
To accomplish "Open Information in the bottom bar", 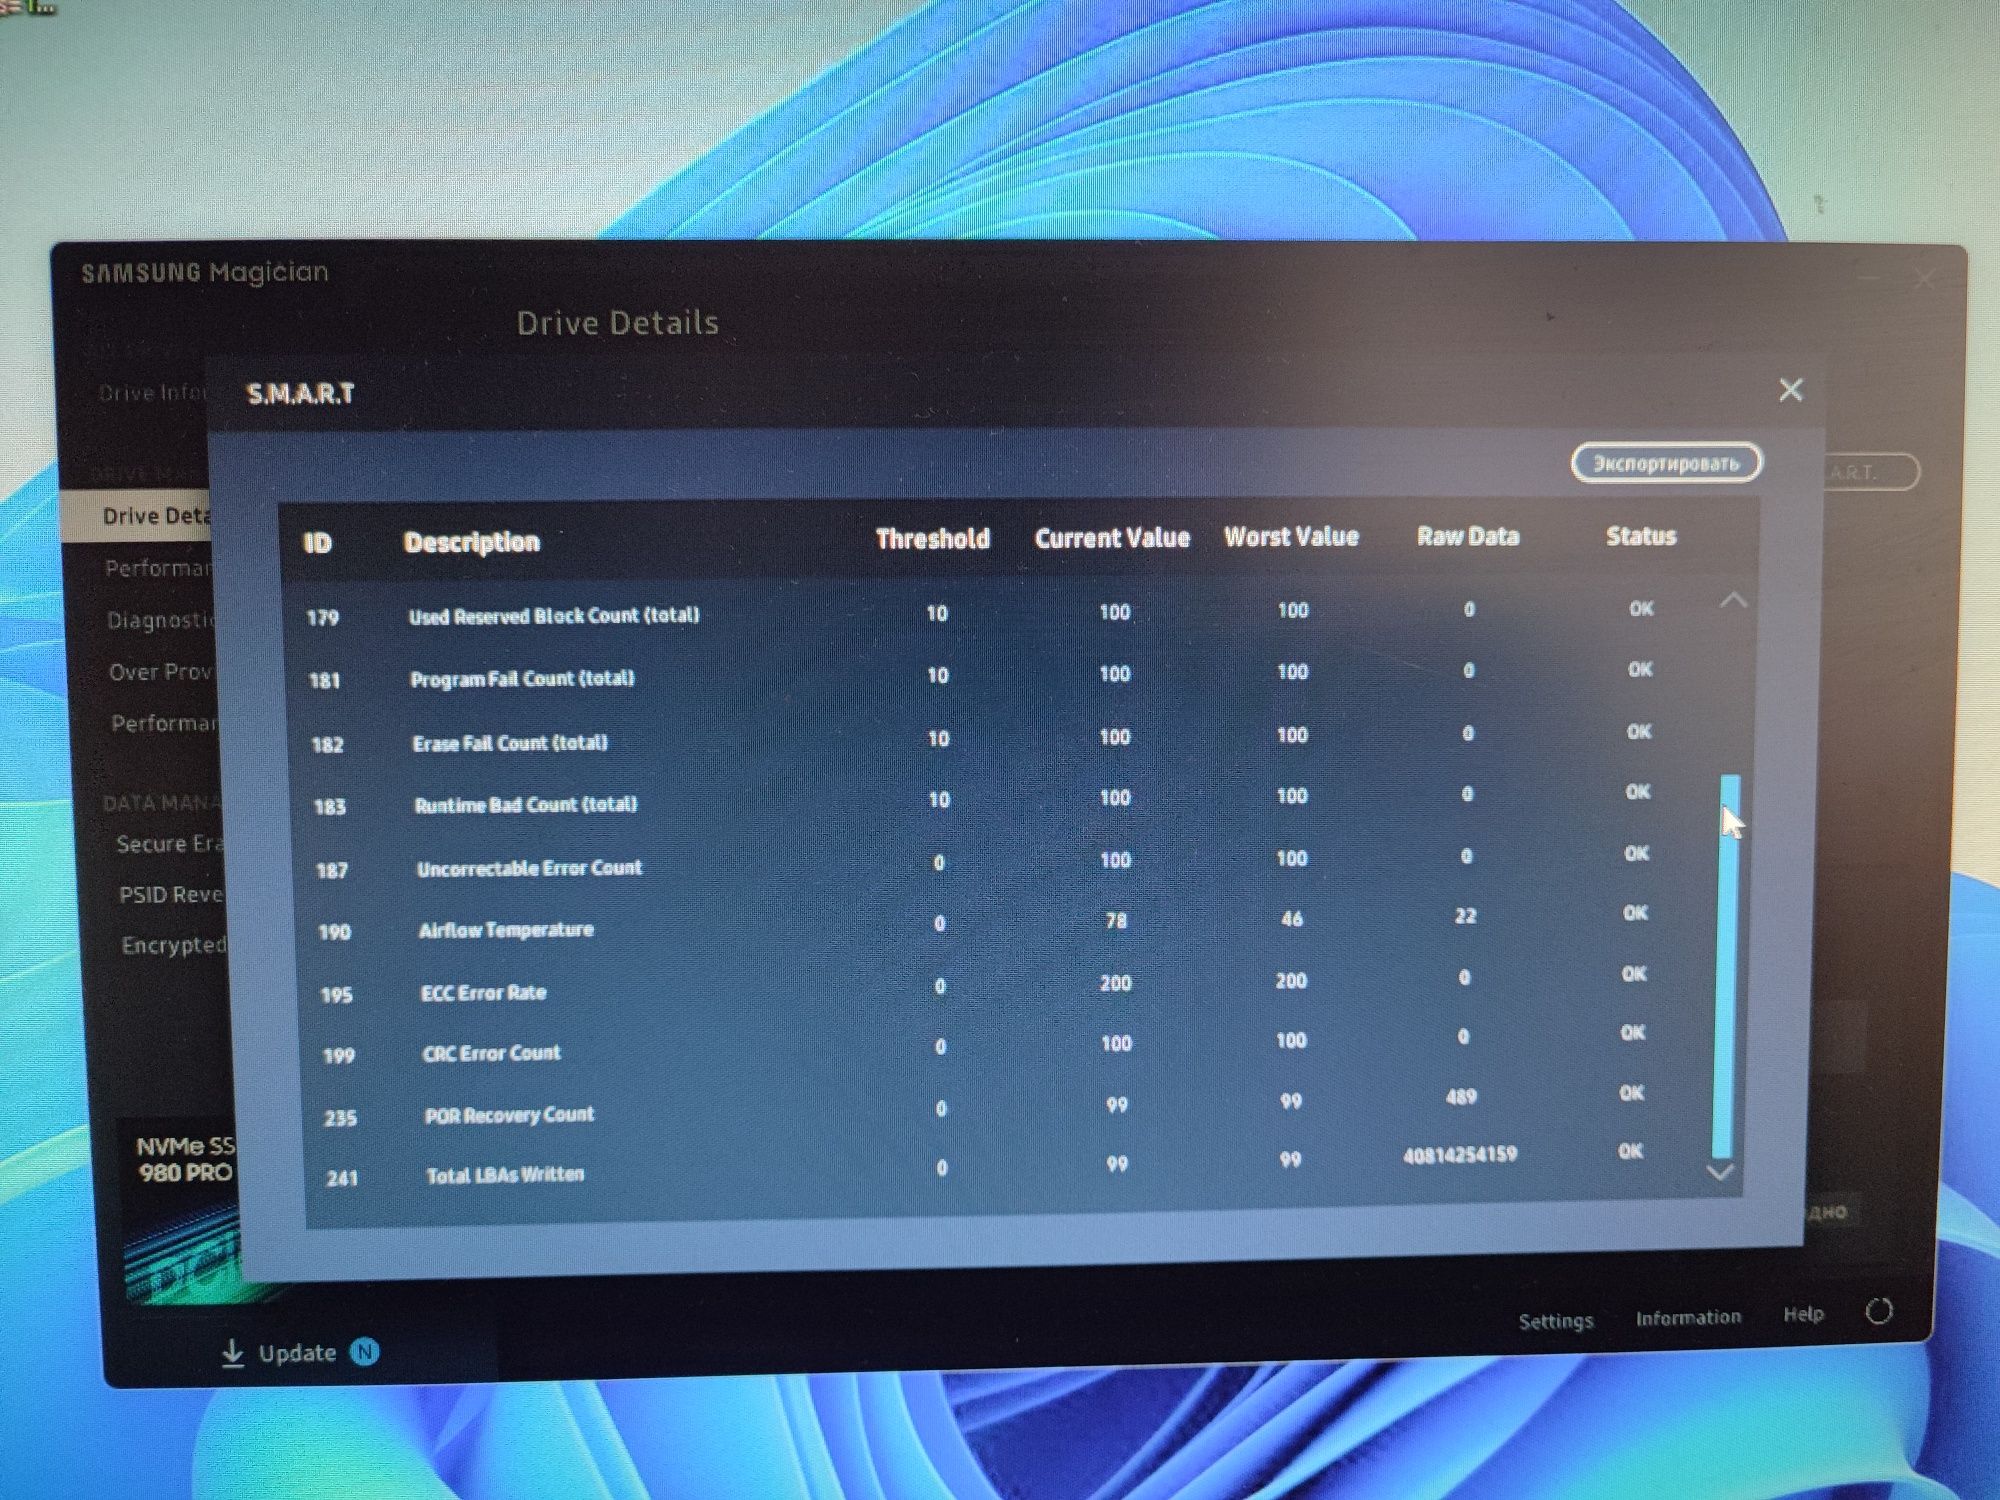I will coord(1688,1318).
